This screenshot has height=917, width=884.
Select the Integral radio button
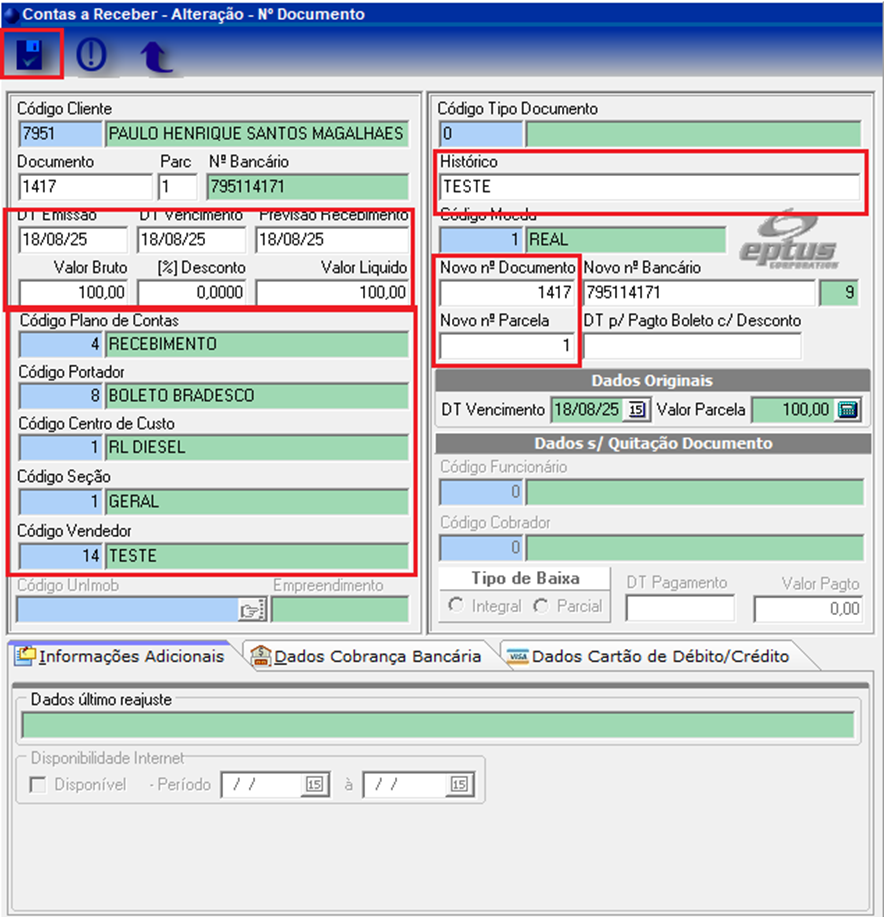458,606
